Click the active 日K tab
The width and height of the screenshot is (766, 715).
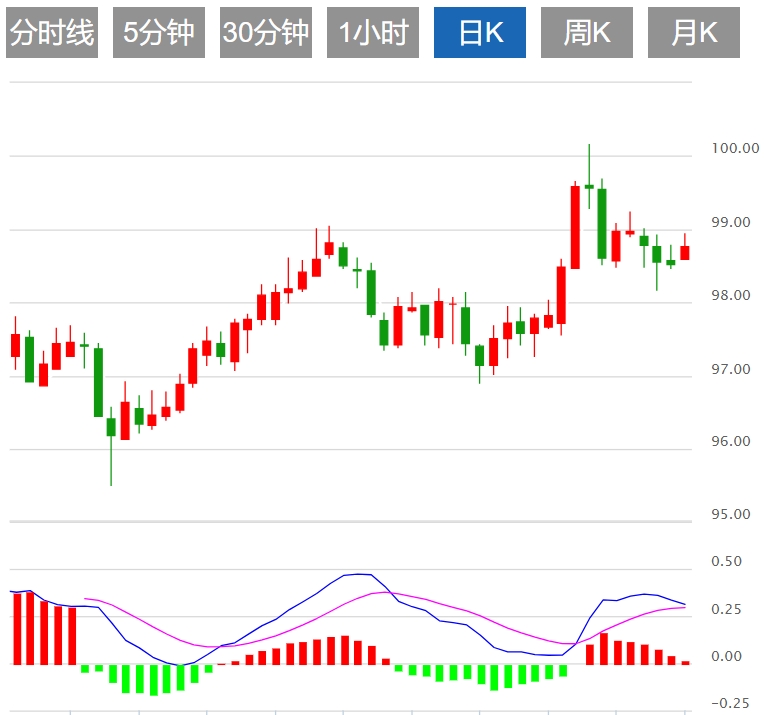click(x=480, y=32)
